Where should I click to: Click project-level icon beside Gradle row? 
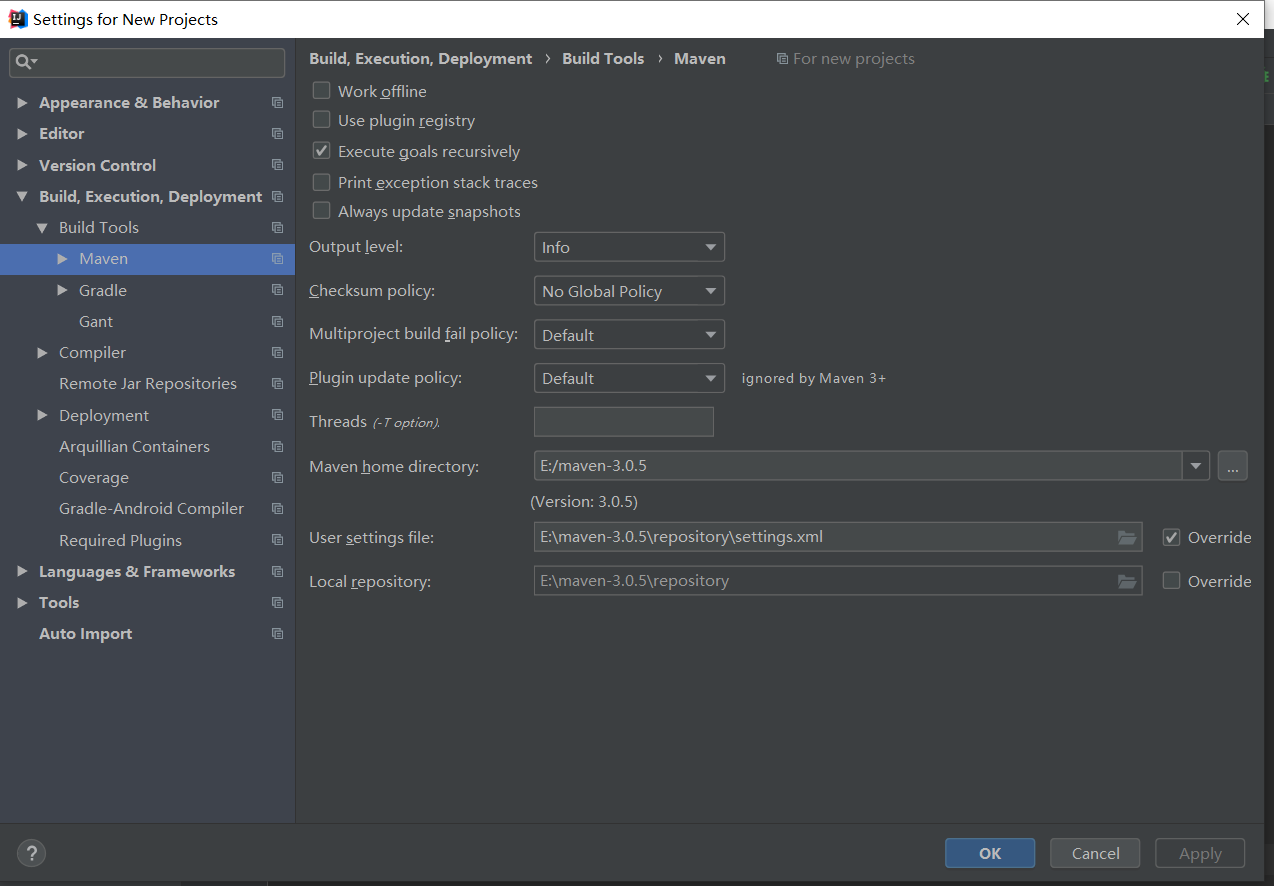click(278, 290)
